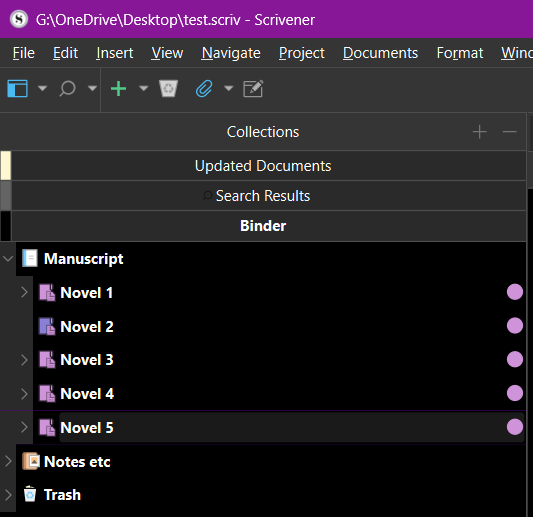Open the View menu
The image size is (533, 517).
pos(167,53)
